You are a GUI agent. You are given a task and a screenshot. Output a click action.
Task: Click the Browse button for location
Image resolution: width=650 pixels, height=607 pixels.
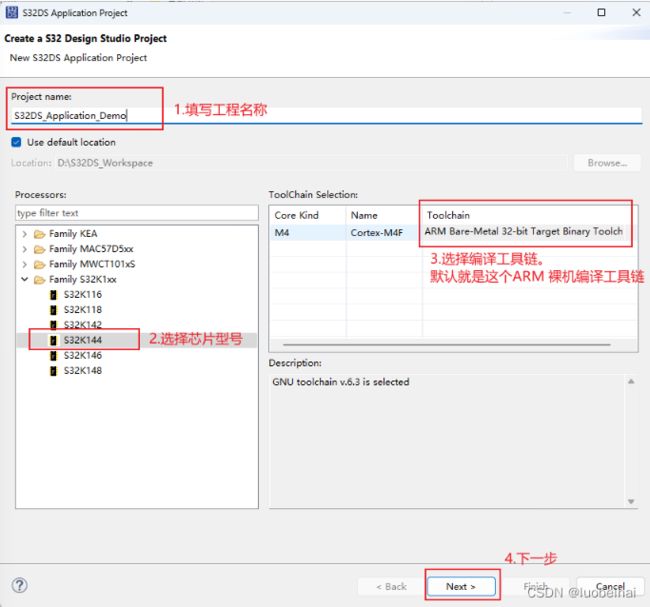(x=607, y=163)
